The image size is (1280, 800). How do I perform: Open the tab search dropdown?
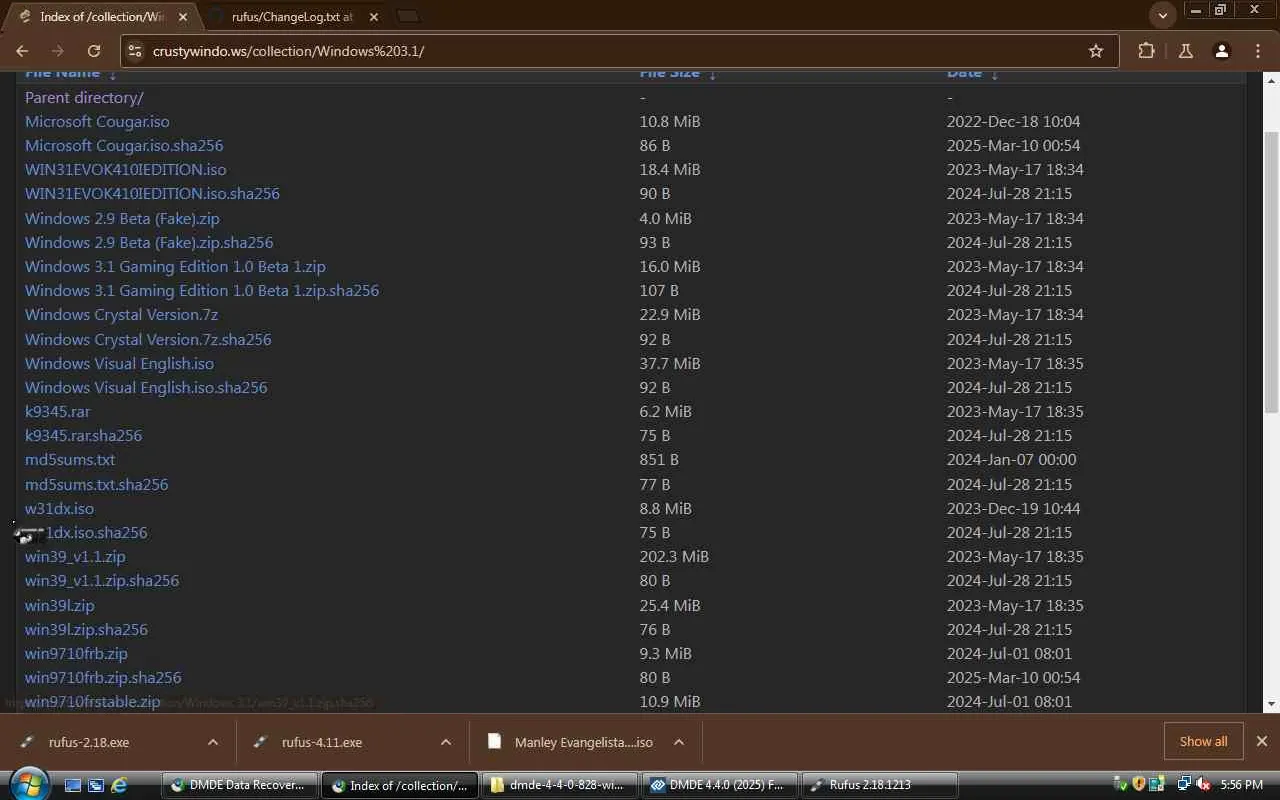coord(1162,15)
